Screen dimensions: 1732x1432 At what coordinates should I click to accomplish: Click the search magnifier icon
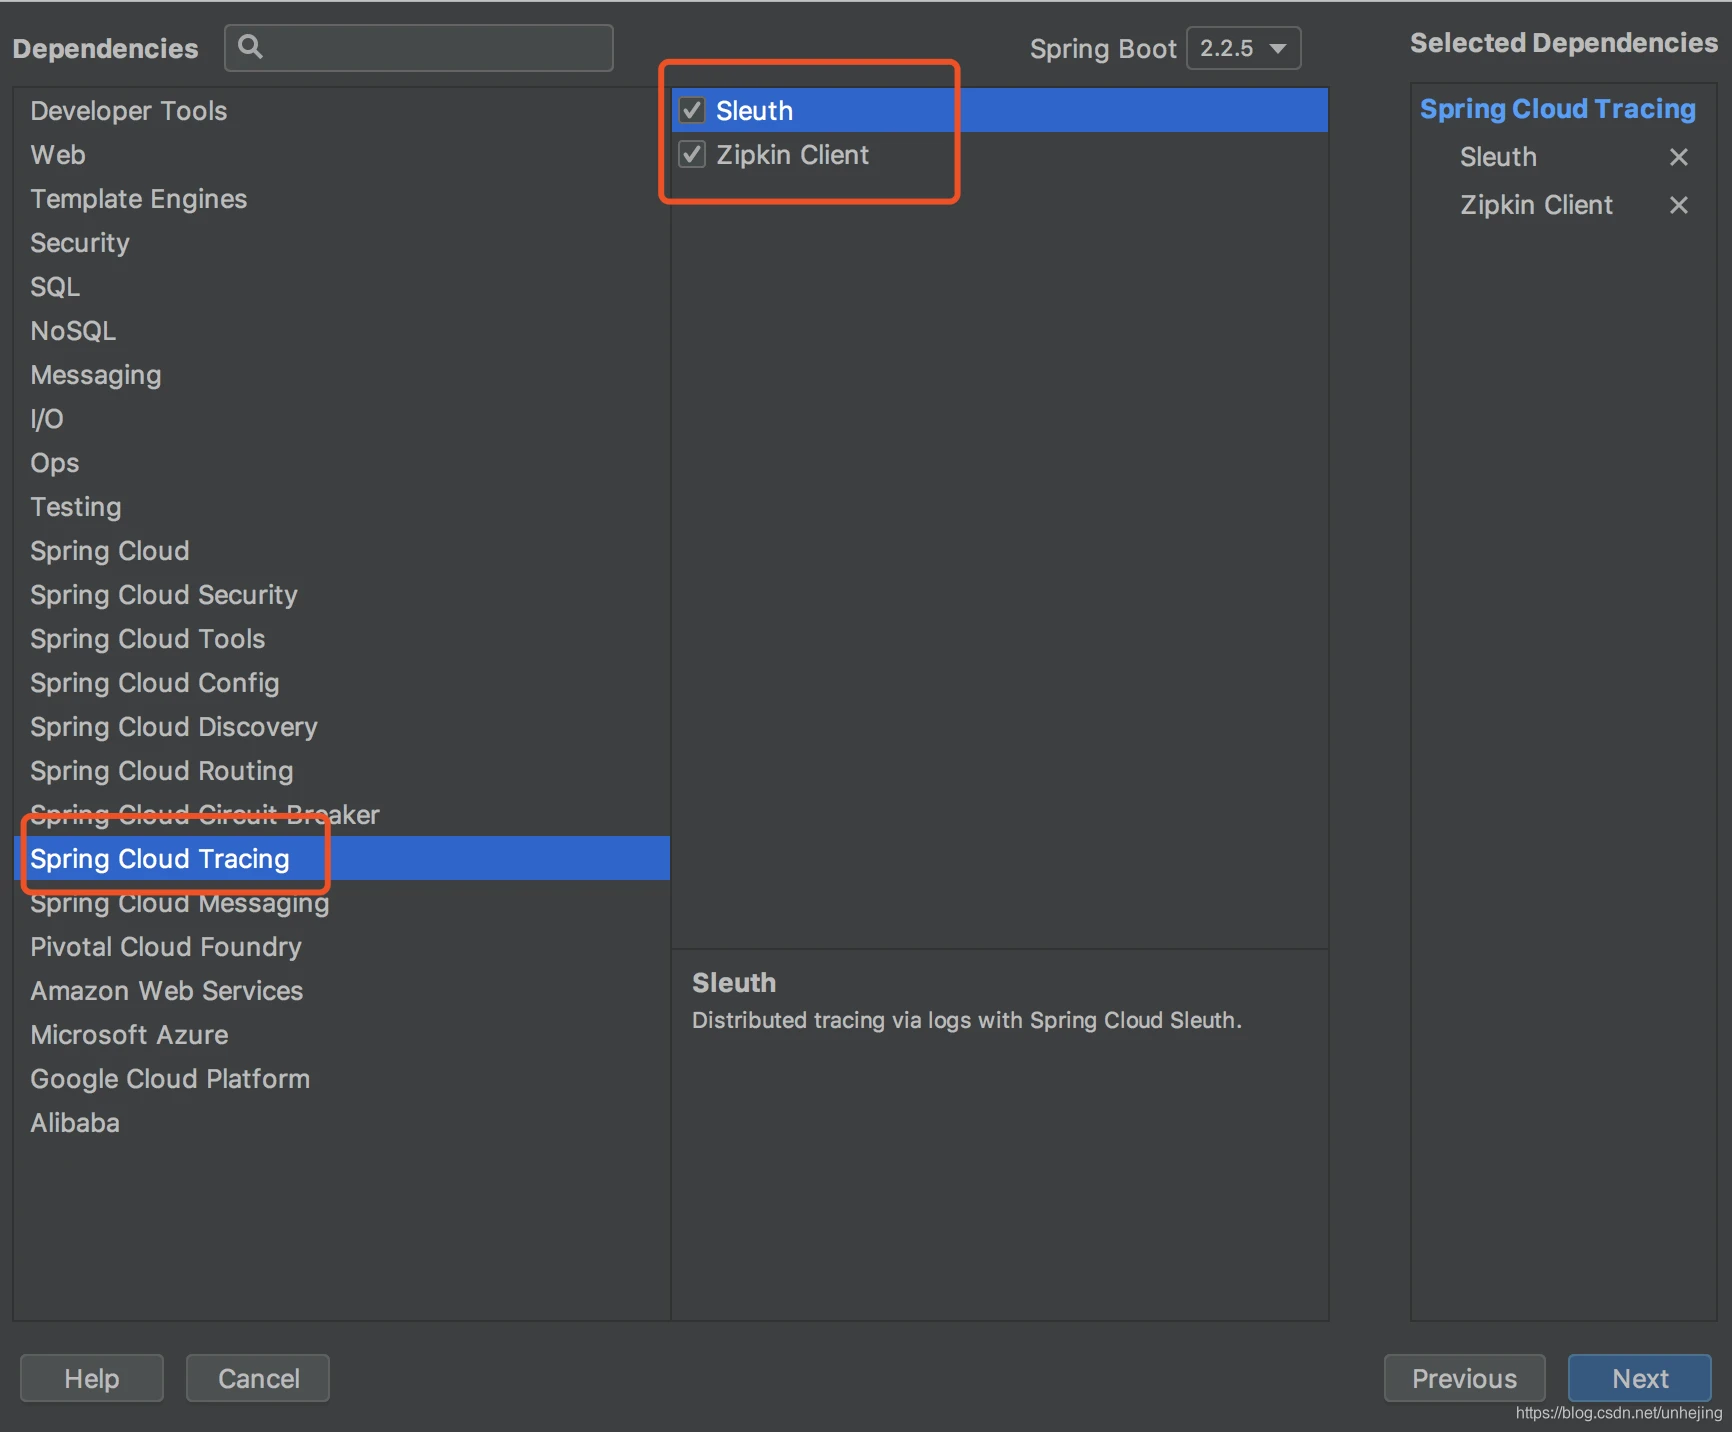click(250, 47)
